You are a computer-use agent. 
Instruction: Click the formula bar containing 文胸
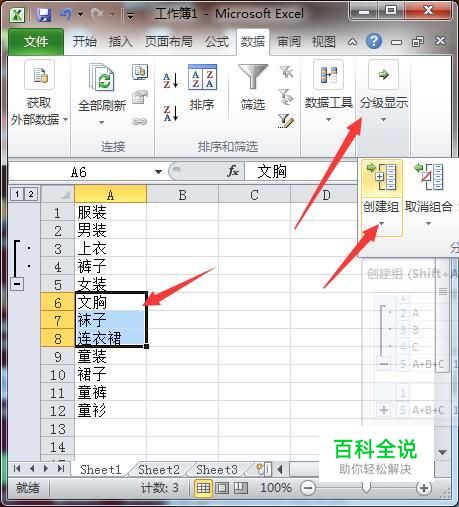point(300,172)
